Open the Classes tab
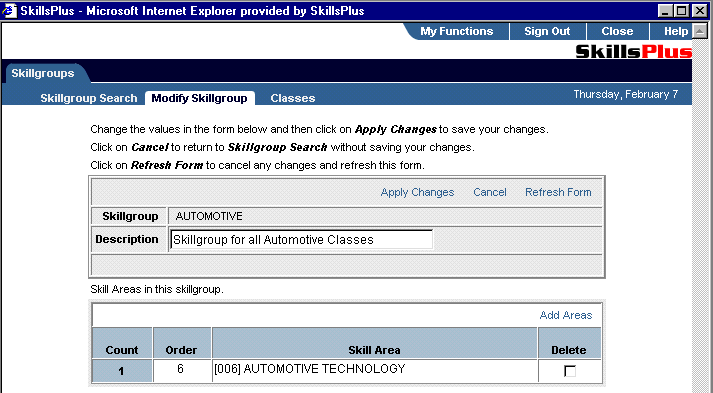The height and width of the screenshot is (393, 713). point(293,98)
